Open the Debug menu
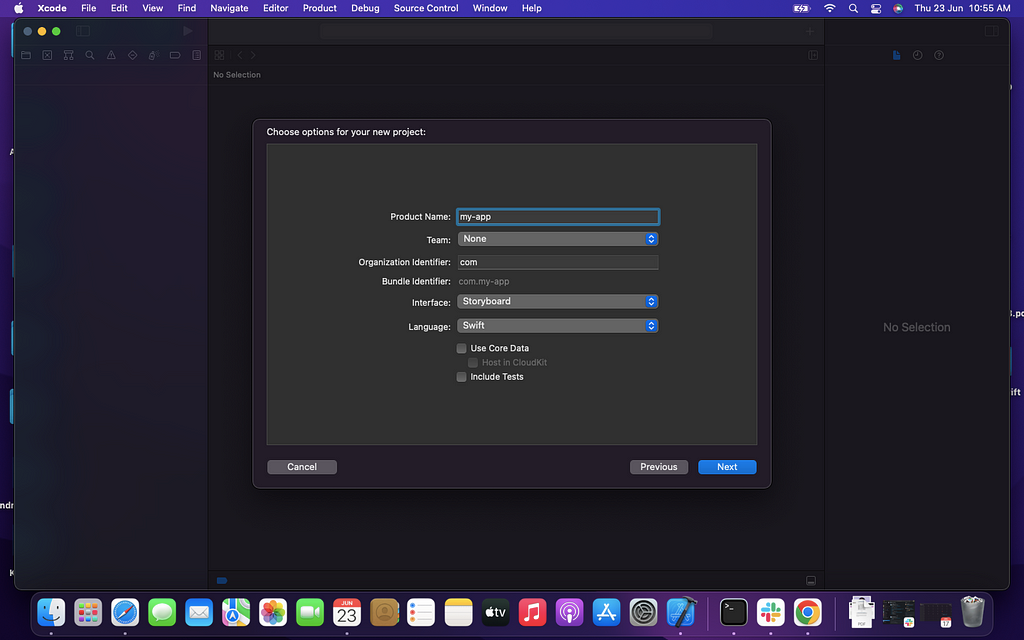Screen dimensions: 1024x640 click(365, 8)
